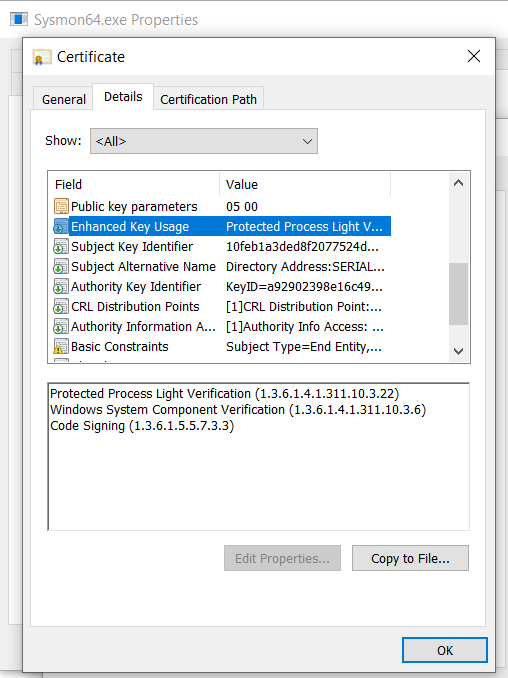The height and width of the screenshot is (678, 508).
Task: Click the Subject Alternative Name extension icon
Action: (x=61, y=266)
